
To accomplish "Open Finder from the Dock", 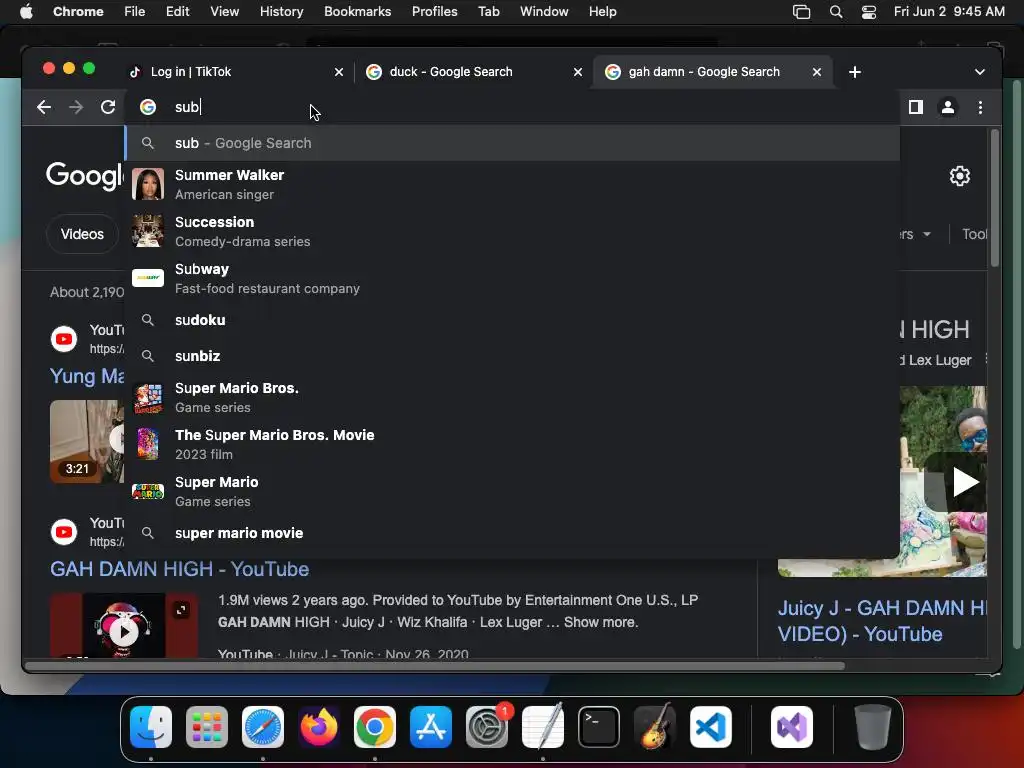I will point(151,727).
